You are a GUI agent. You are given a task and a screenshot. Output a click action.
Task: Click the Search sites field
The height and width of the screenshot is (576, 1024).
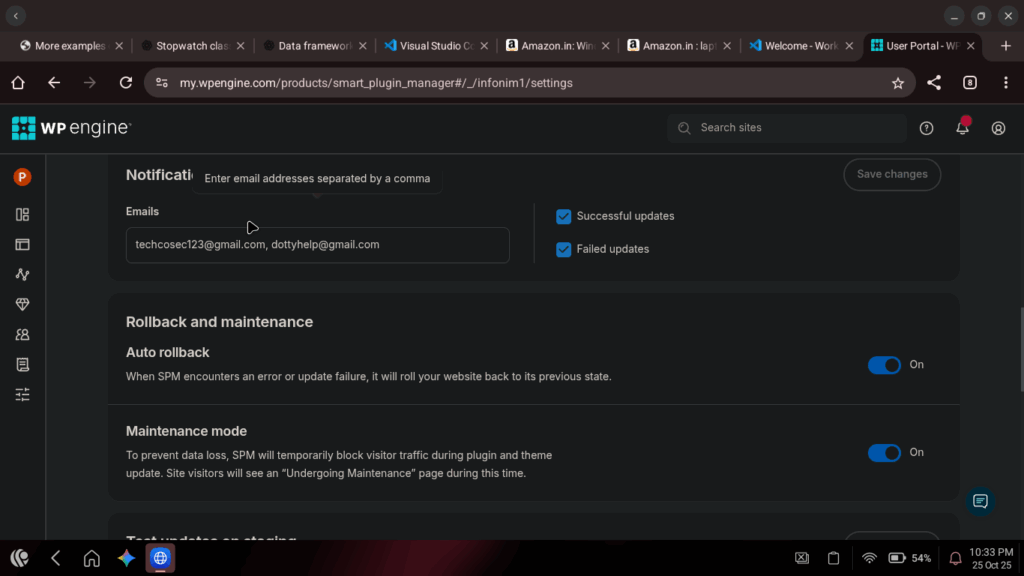(786, 128)
